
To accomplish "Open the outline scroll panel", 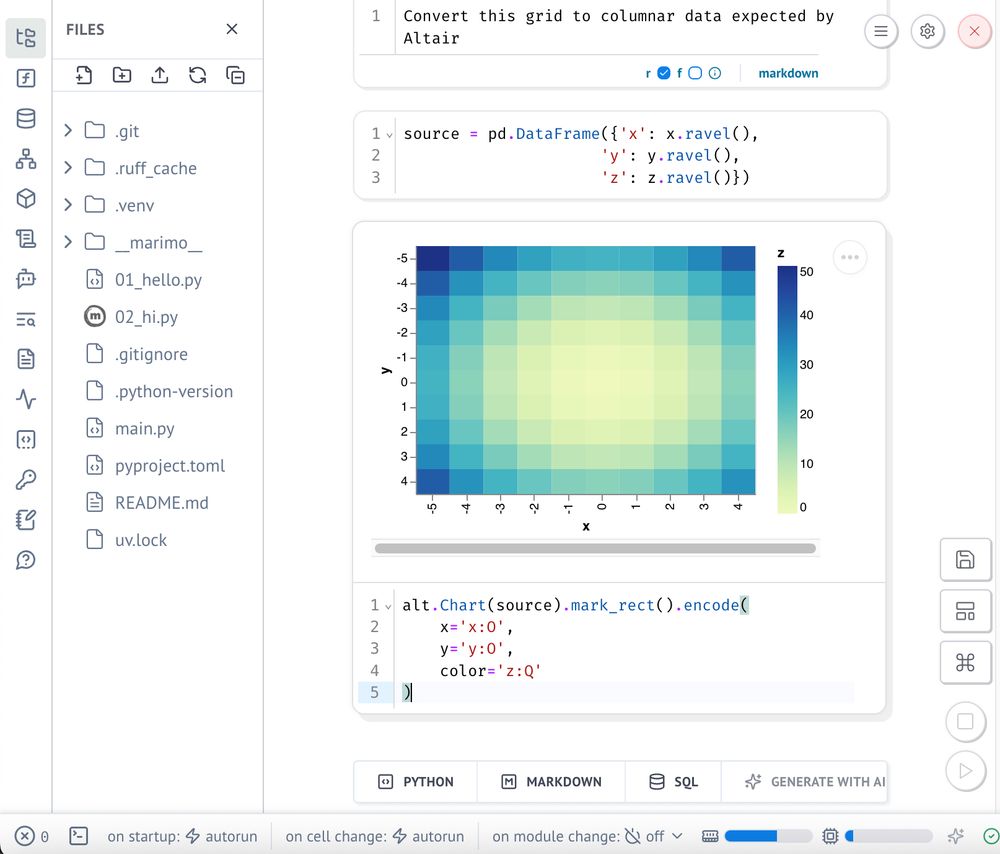I will [26, 239].
